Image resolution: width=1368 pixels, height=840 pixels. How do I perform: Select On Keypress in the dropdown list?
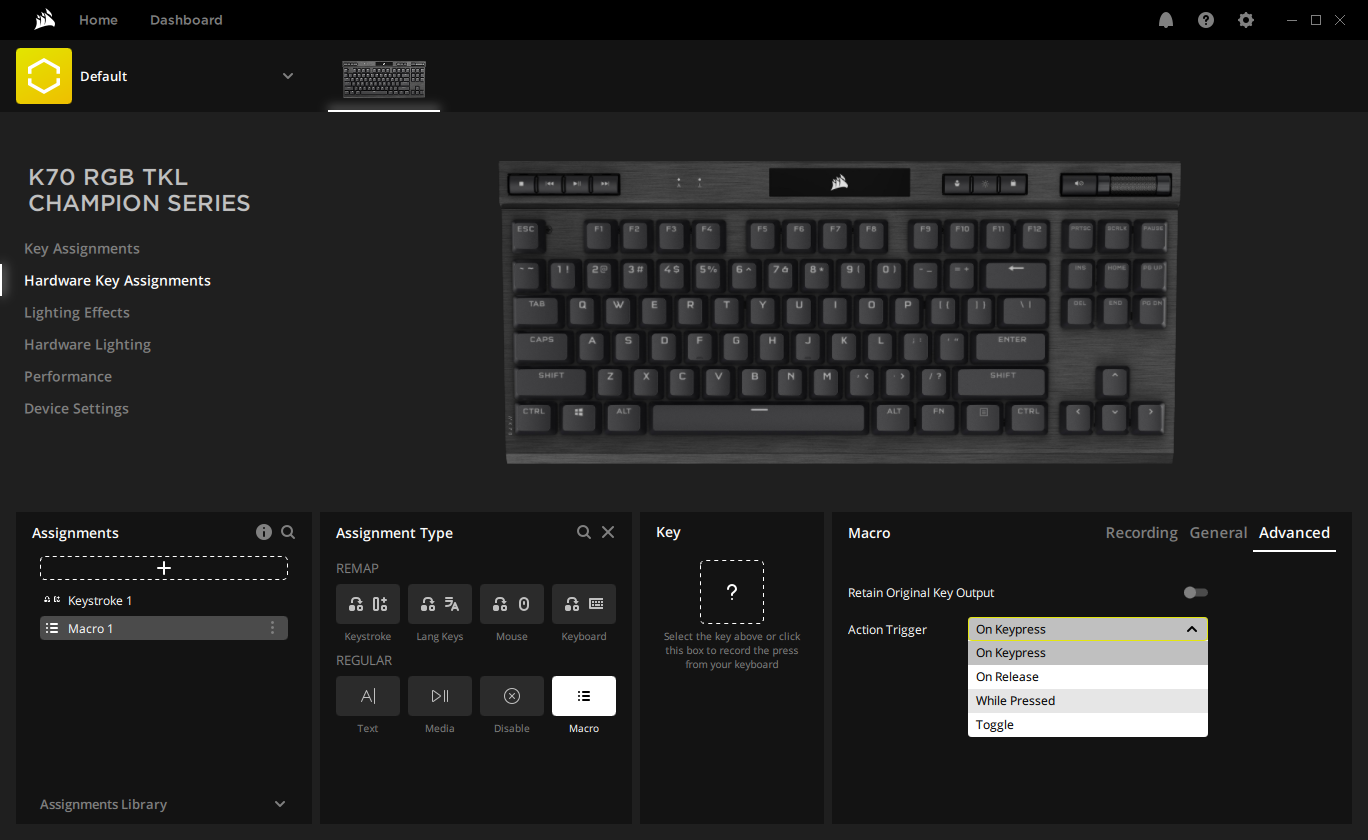pos(1088,653)
